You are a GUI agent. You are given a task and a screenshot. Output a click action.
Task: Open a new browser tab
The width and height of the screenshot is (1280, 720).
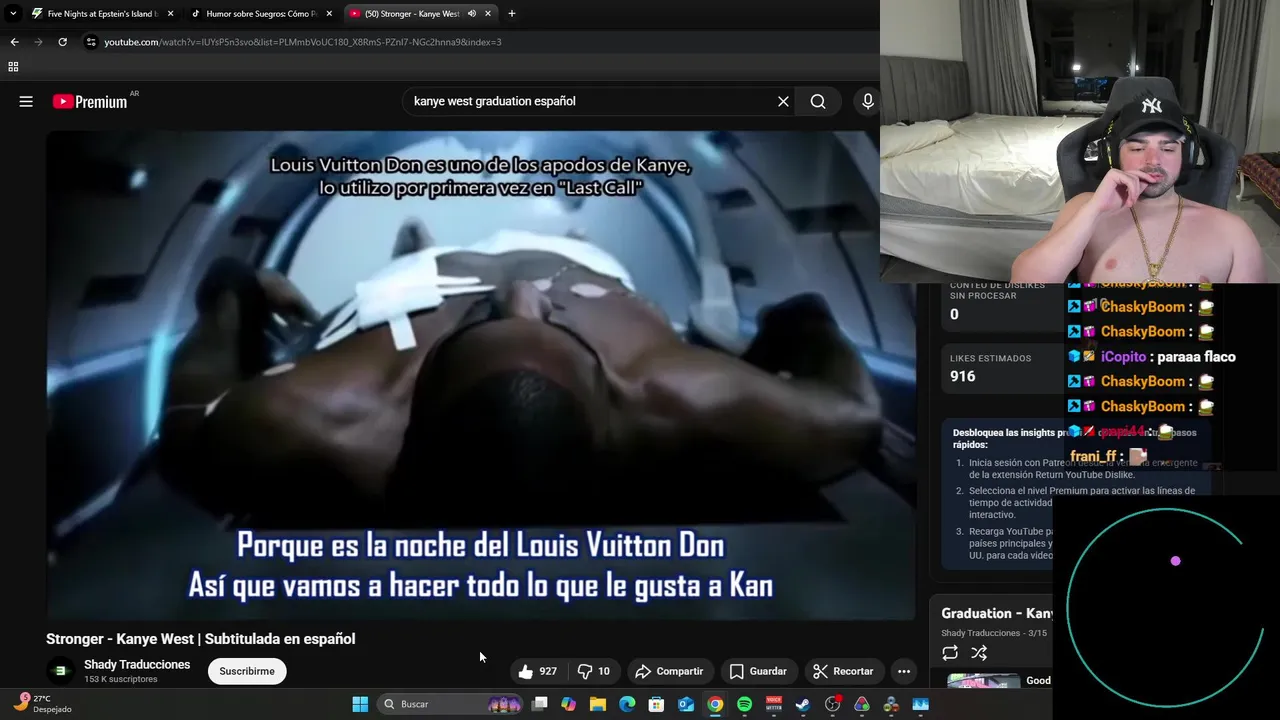(x=512, y=14)
